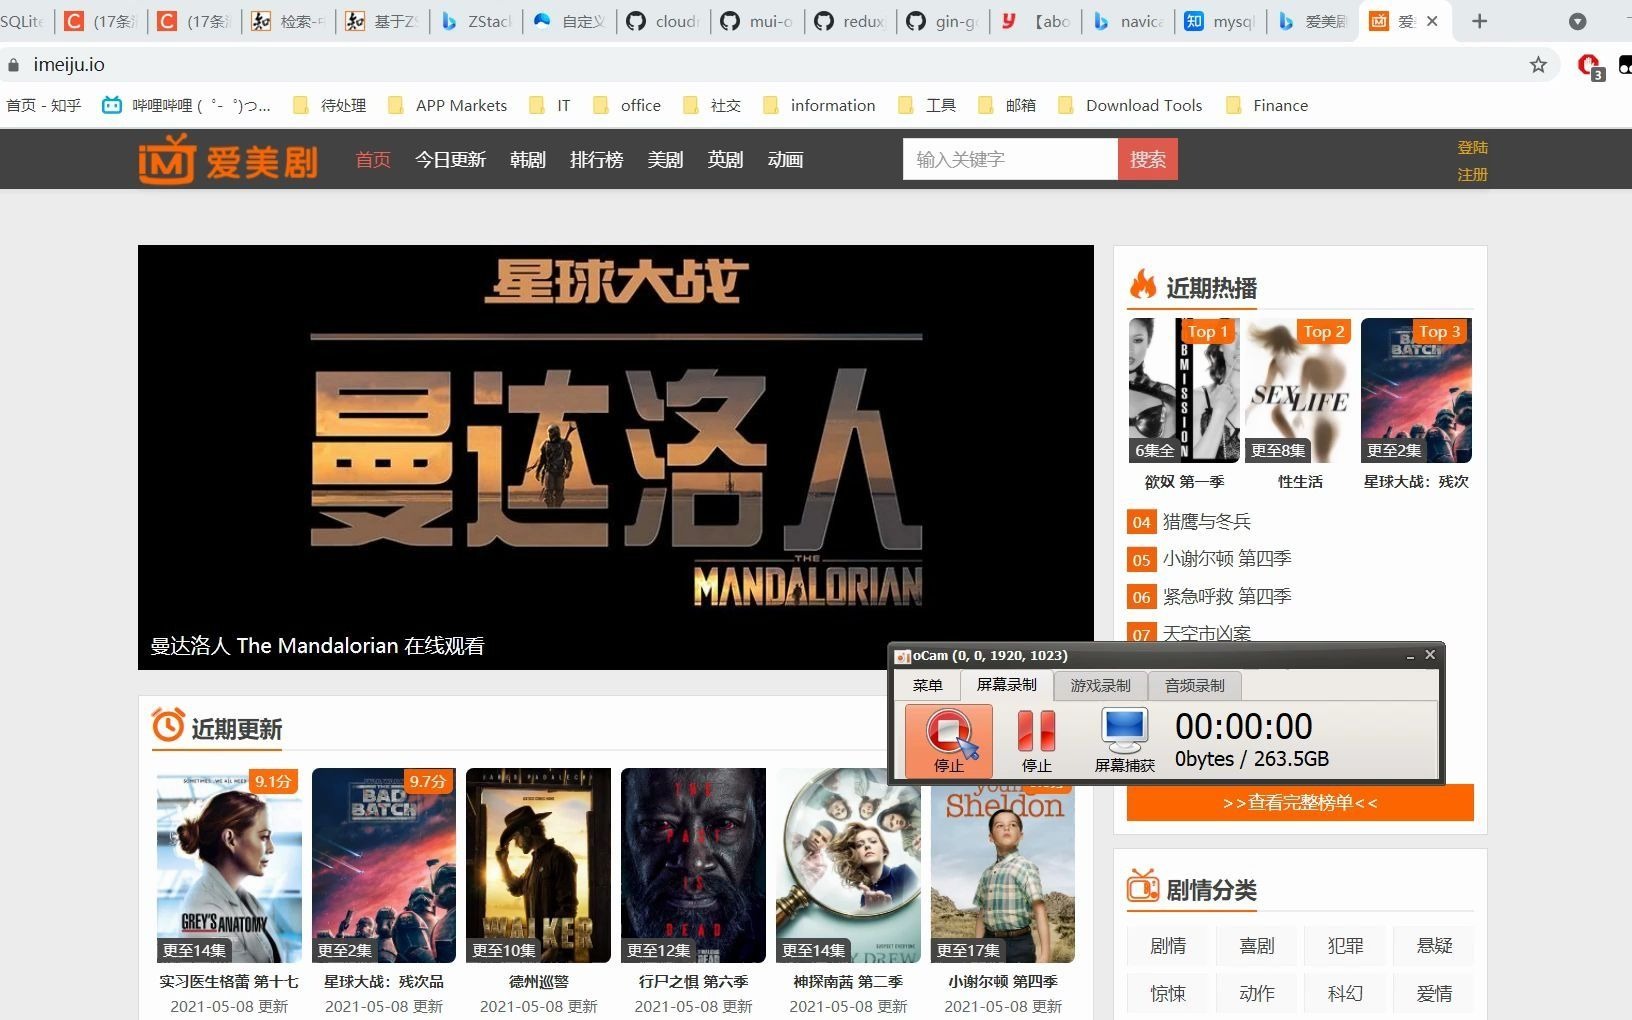
Task: Open new browser tab with plus
Action: point(1480,21)
